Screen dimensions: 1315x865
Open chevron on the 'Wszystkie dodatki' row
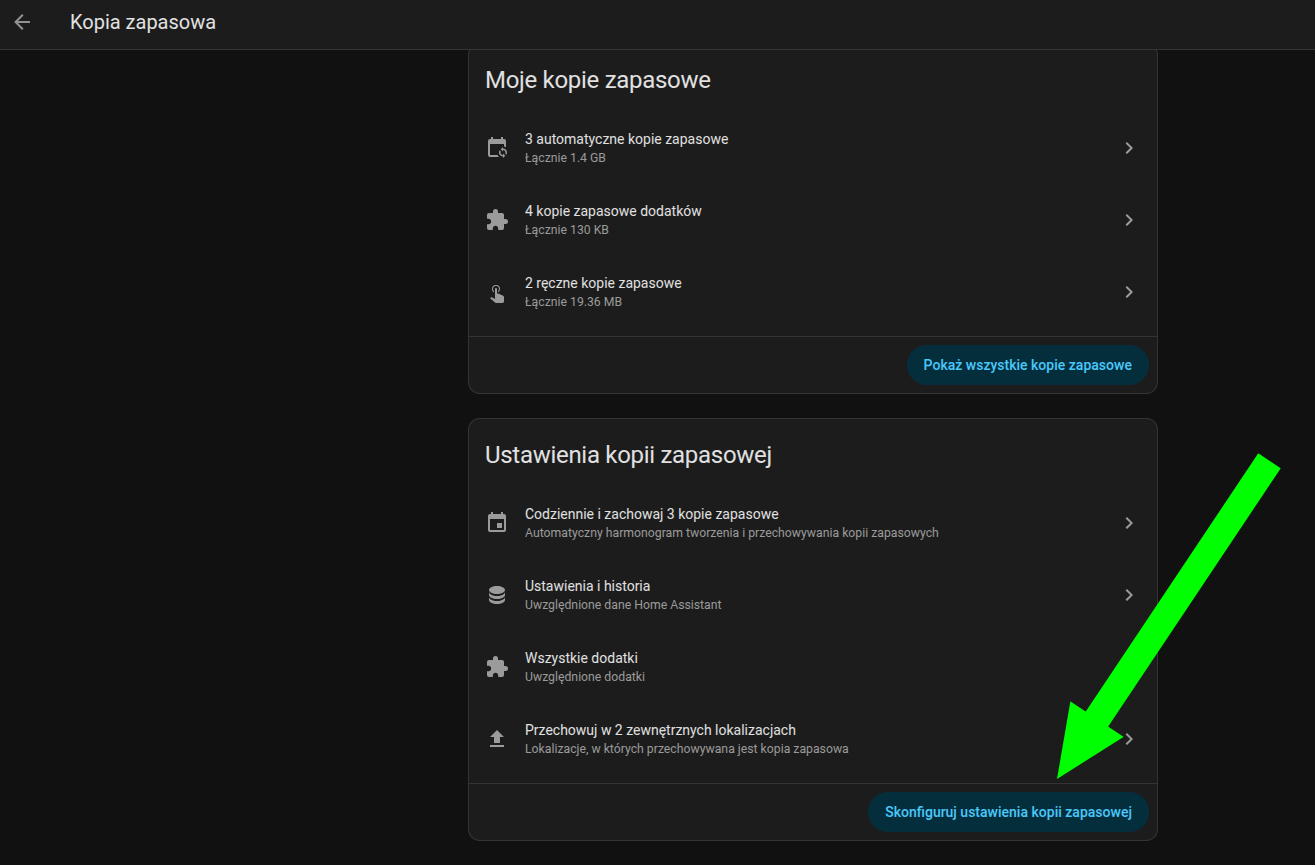coord(1128,667)
